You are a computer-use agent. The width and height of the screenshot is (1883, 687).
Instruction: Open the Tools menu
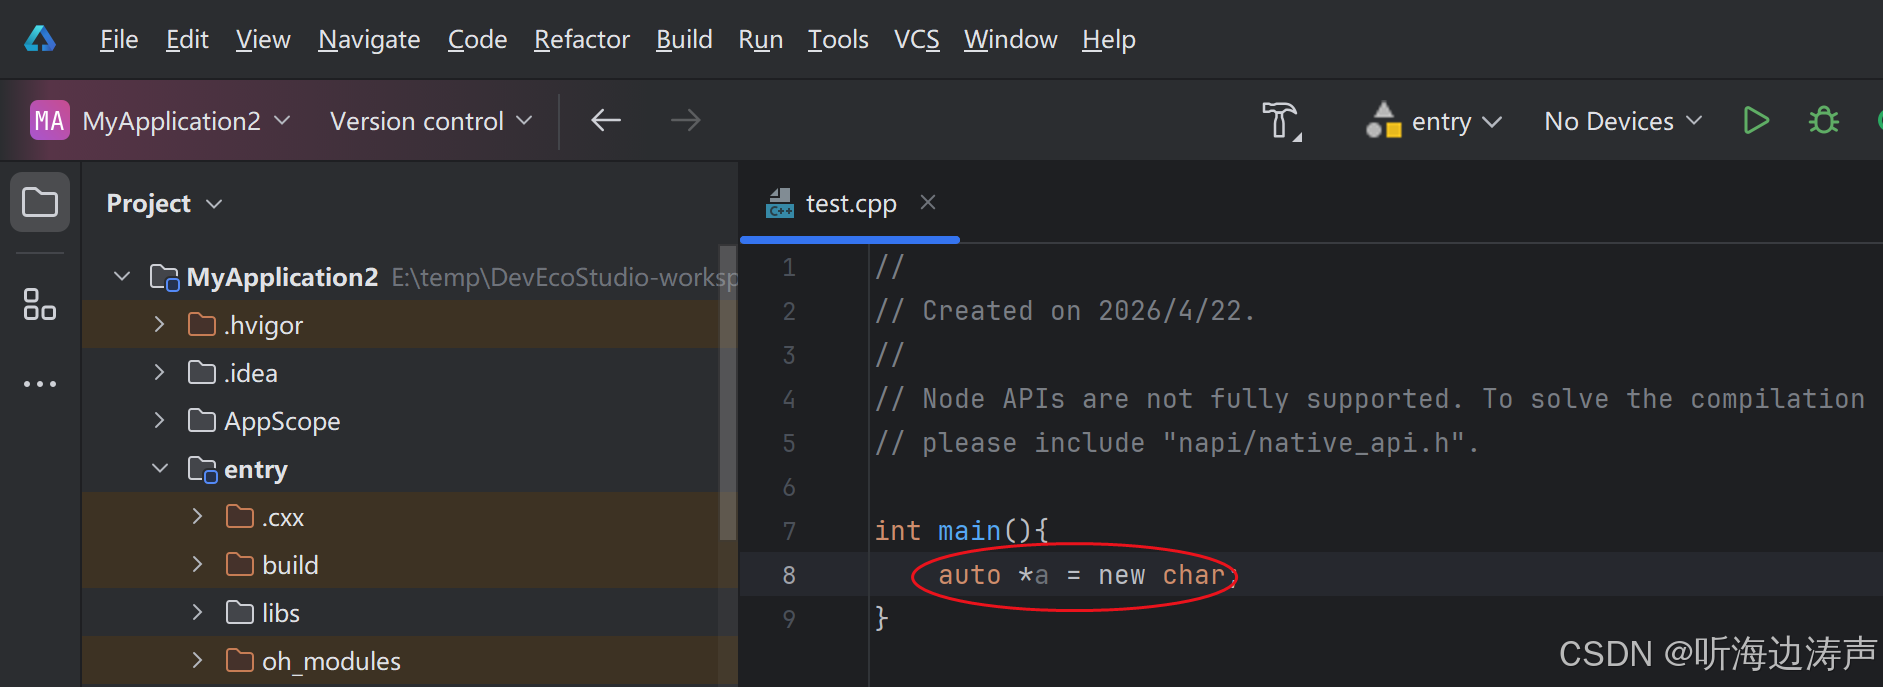(x=838, y=39)
